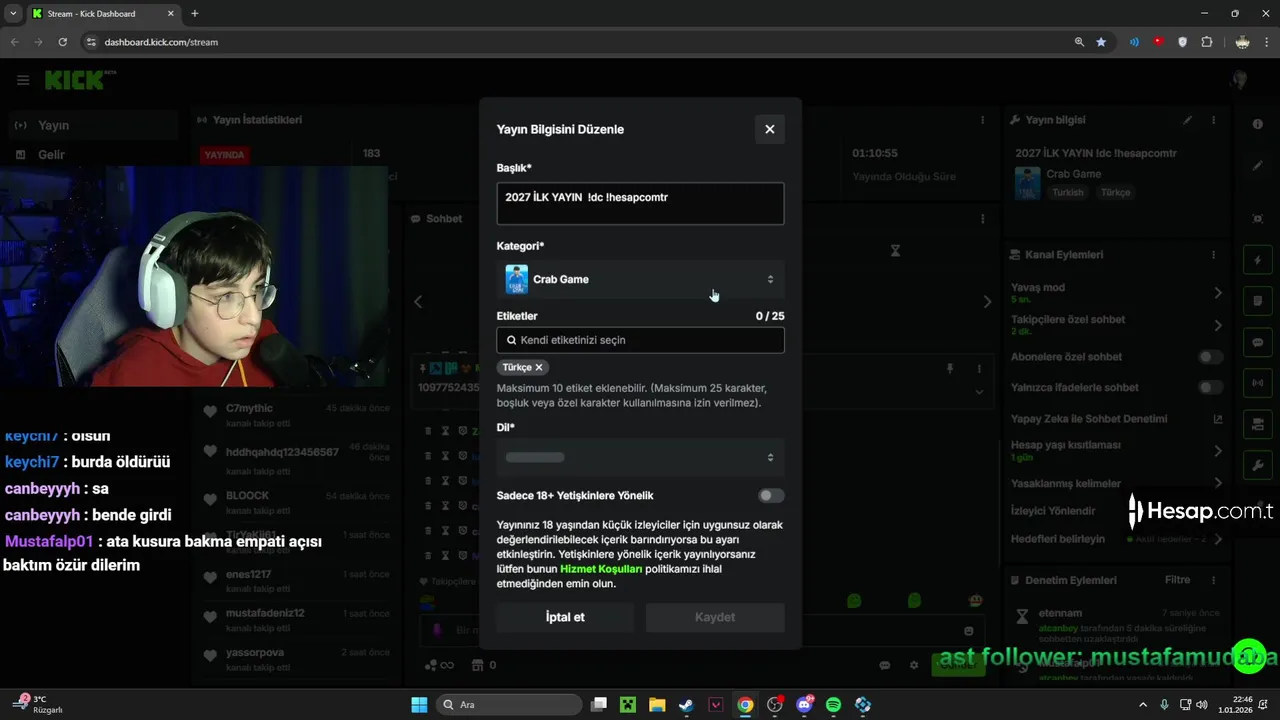Click the focus frame icon in right rail
This screenshot has height=720, width=1280.
click(x=1257, y=219)
